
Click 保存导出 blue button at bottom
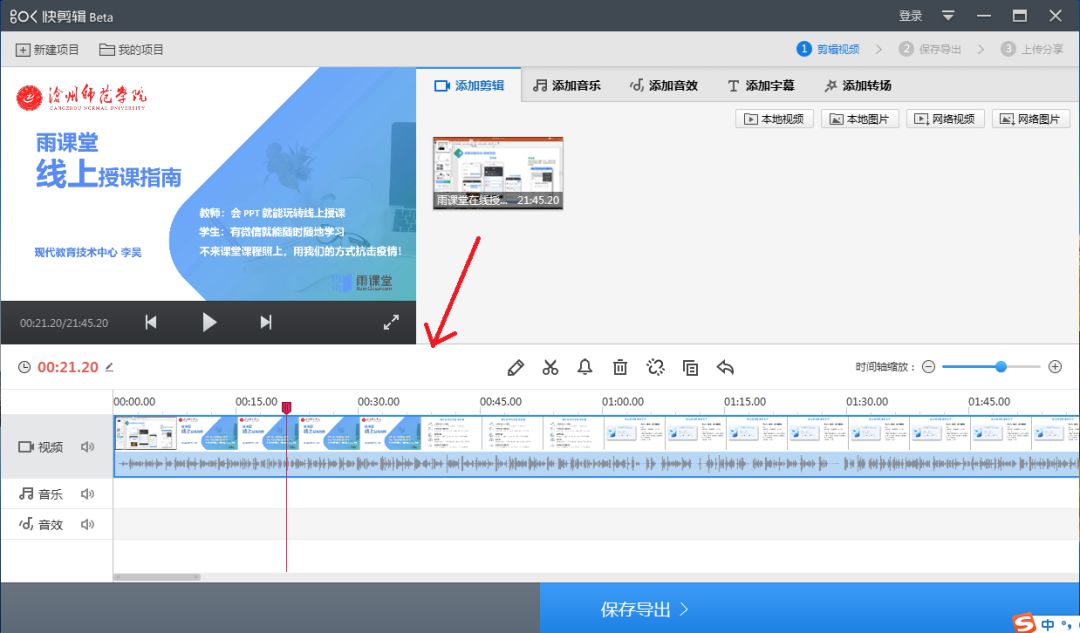point(809,608)
